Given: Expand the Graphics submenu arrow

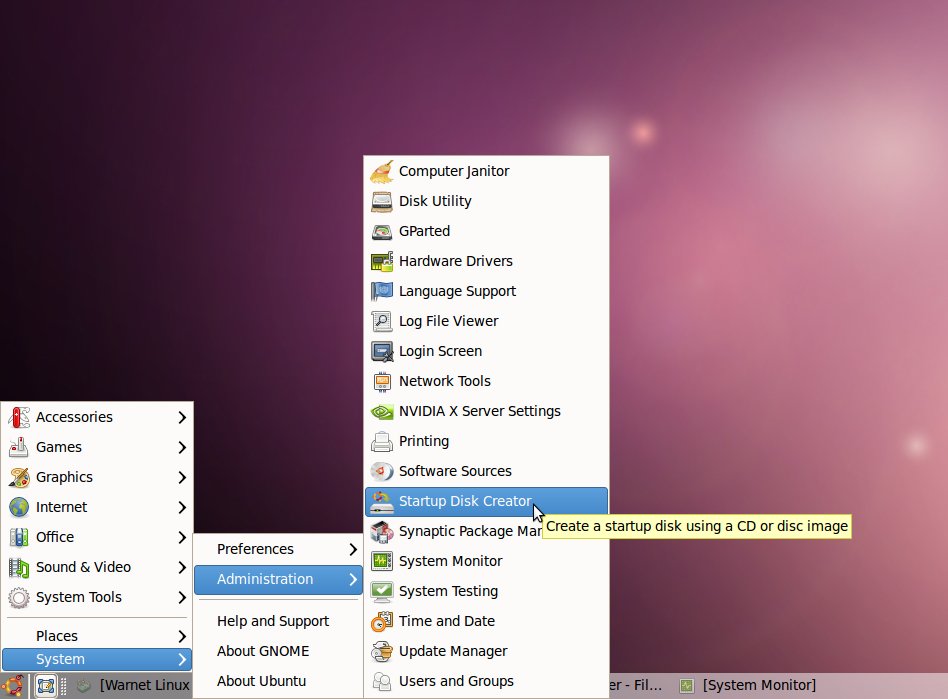Looking at the screenshot, I should point(182,477).
